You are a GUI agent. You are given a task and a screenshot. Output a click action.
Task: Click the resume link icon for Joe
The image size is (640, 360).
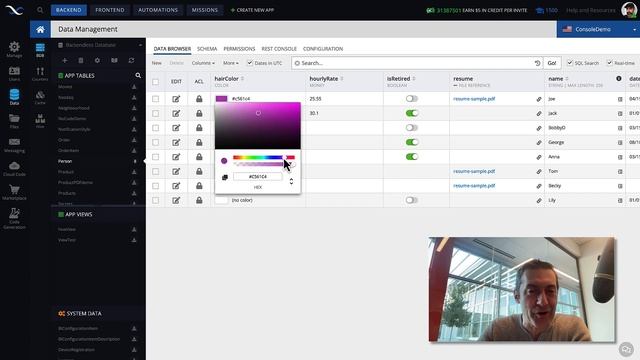(x=539, y=99)
